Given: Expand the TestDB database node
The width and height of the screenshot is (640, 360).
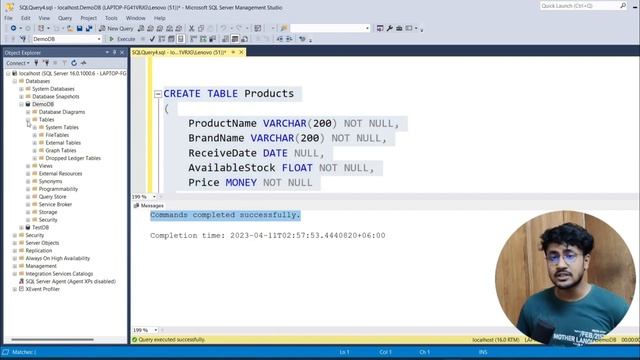Looking at the screenshot, I should (x=21, y=227).
